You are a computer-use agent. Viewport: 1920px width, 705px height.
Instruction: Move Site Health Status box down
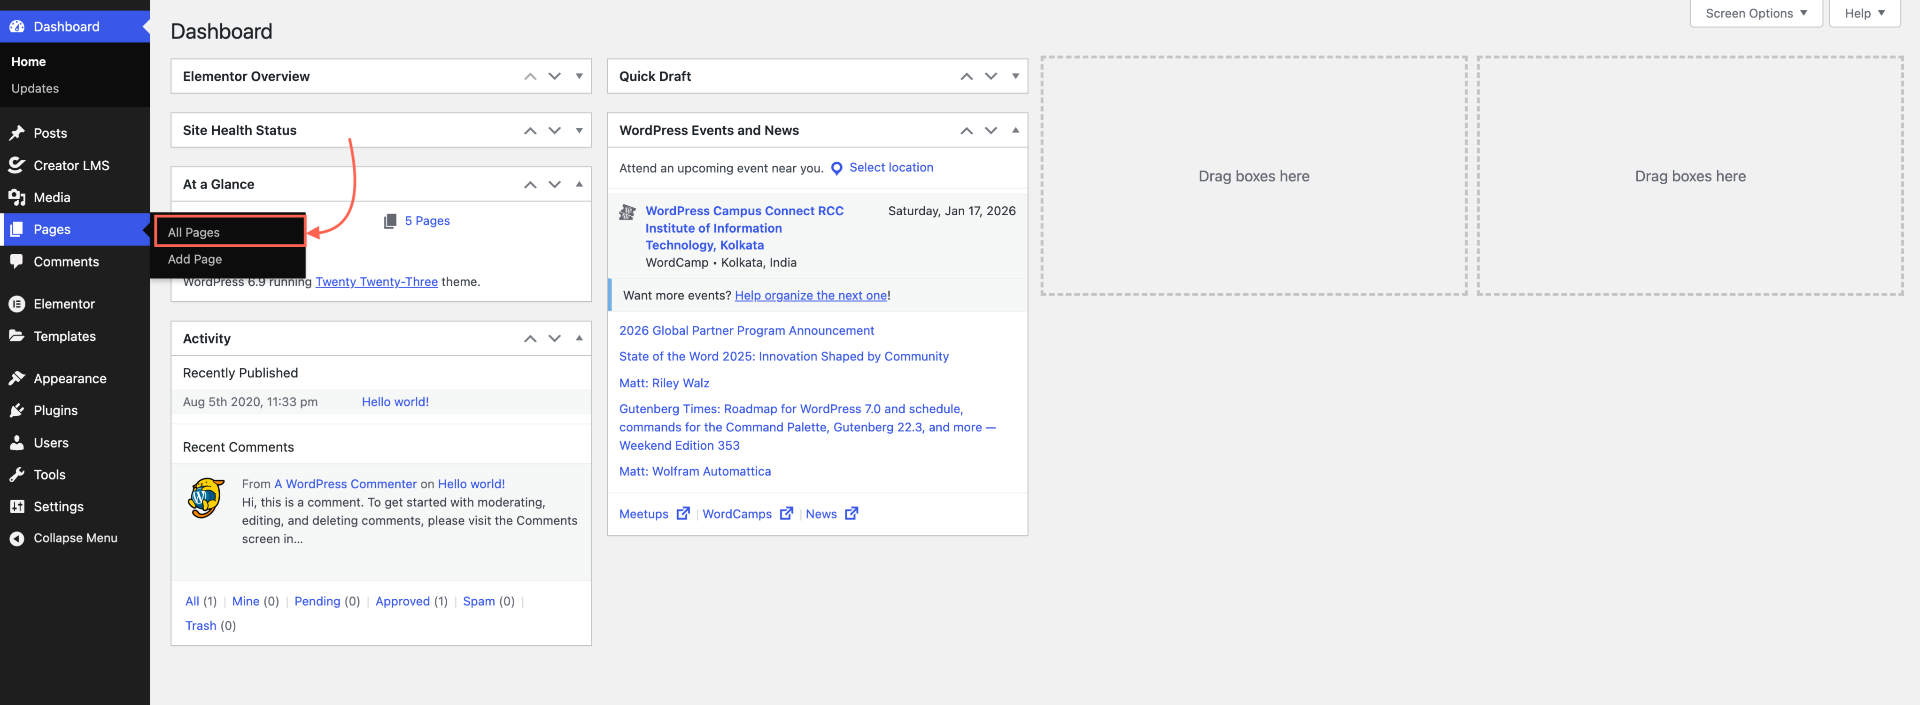coord(555,130)
